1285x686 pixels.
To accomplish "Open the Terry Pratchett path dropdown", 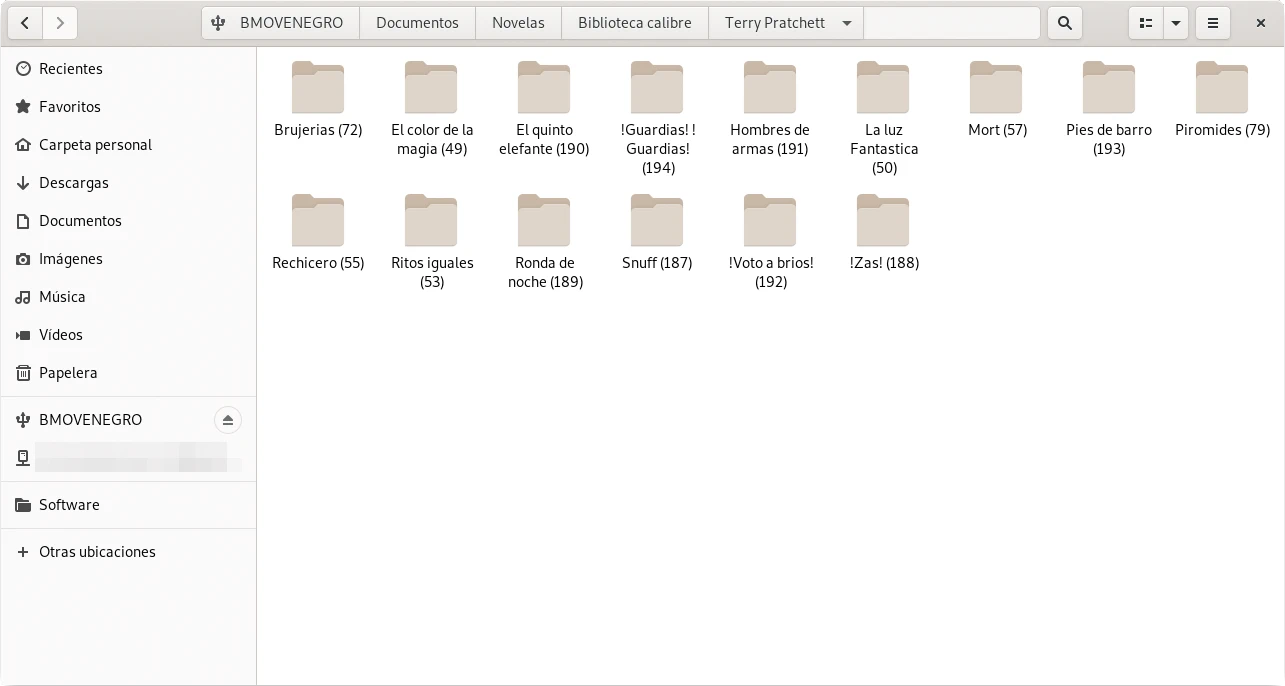I will tap(847, 23).
